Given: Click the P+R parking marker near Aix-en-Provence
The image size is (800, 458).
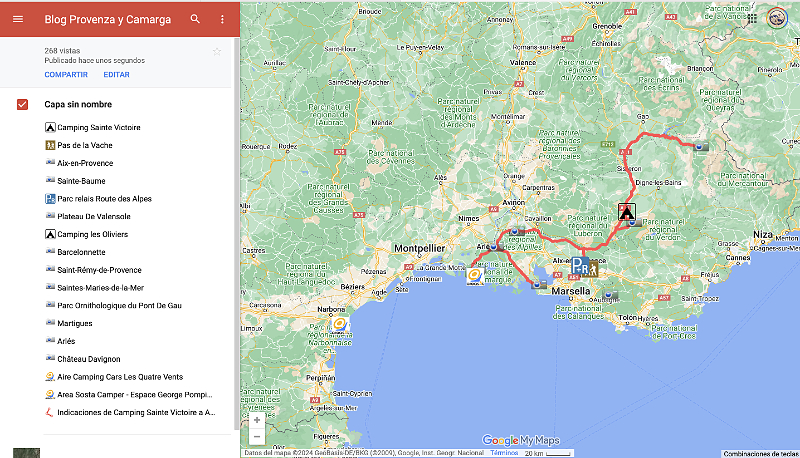Looking at the screenshot, I should click(580, 266).
